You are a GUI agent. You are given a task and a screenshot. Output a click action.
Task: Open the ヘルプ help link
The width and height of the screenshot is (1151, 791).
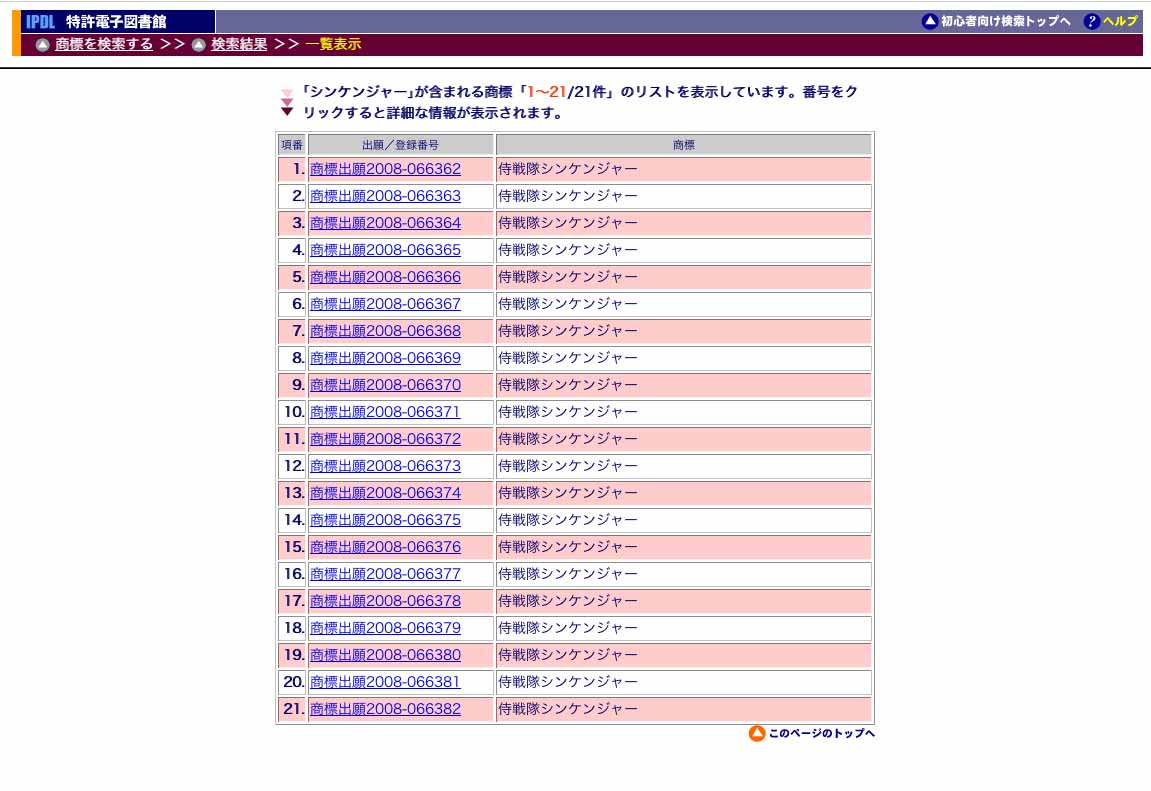coord(1121,21)
